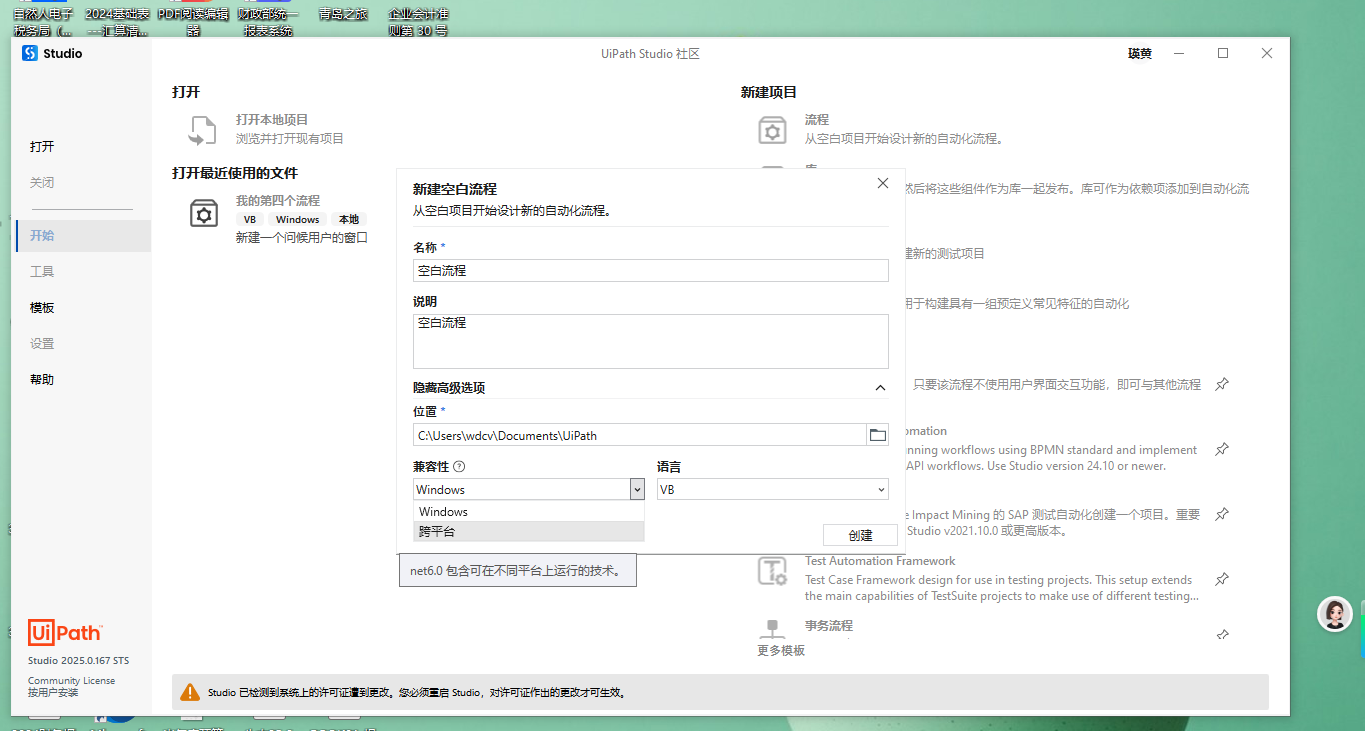Pin the SAP 测试自动化 template

1221,514
